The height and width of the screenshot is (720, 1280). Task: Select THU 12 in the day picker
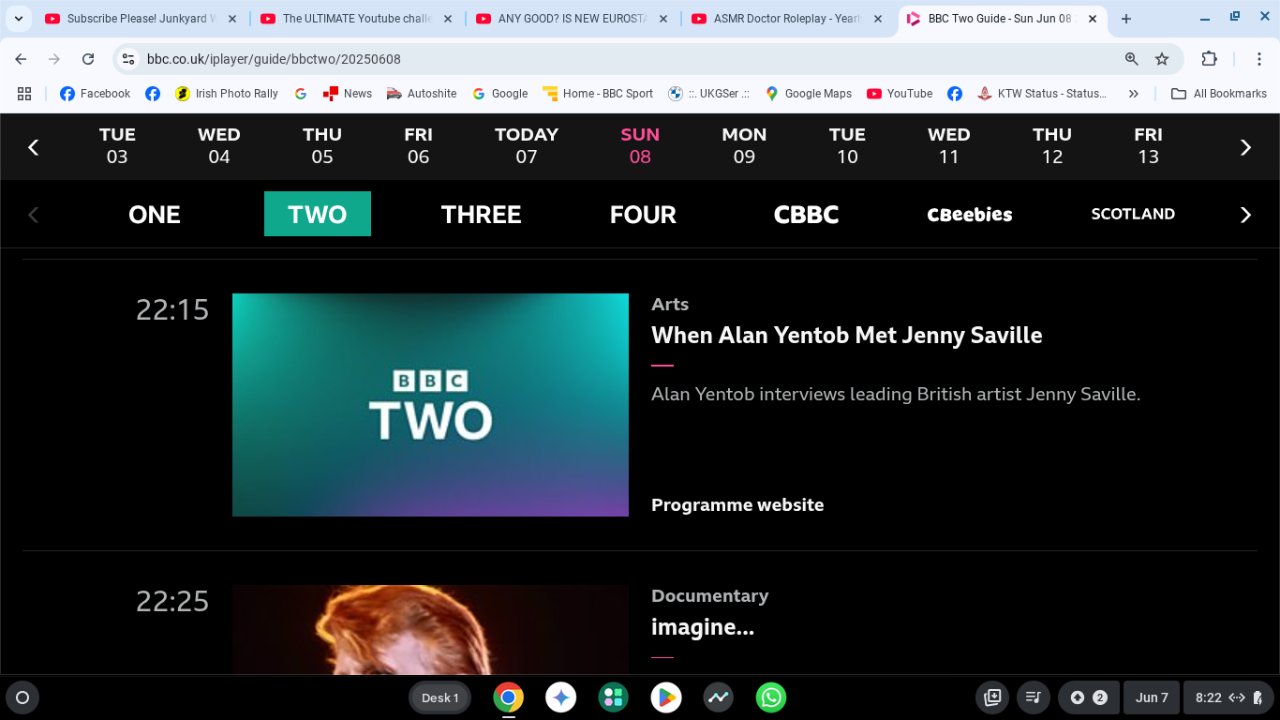point(1052,146)
